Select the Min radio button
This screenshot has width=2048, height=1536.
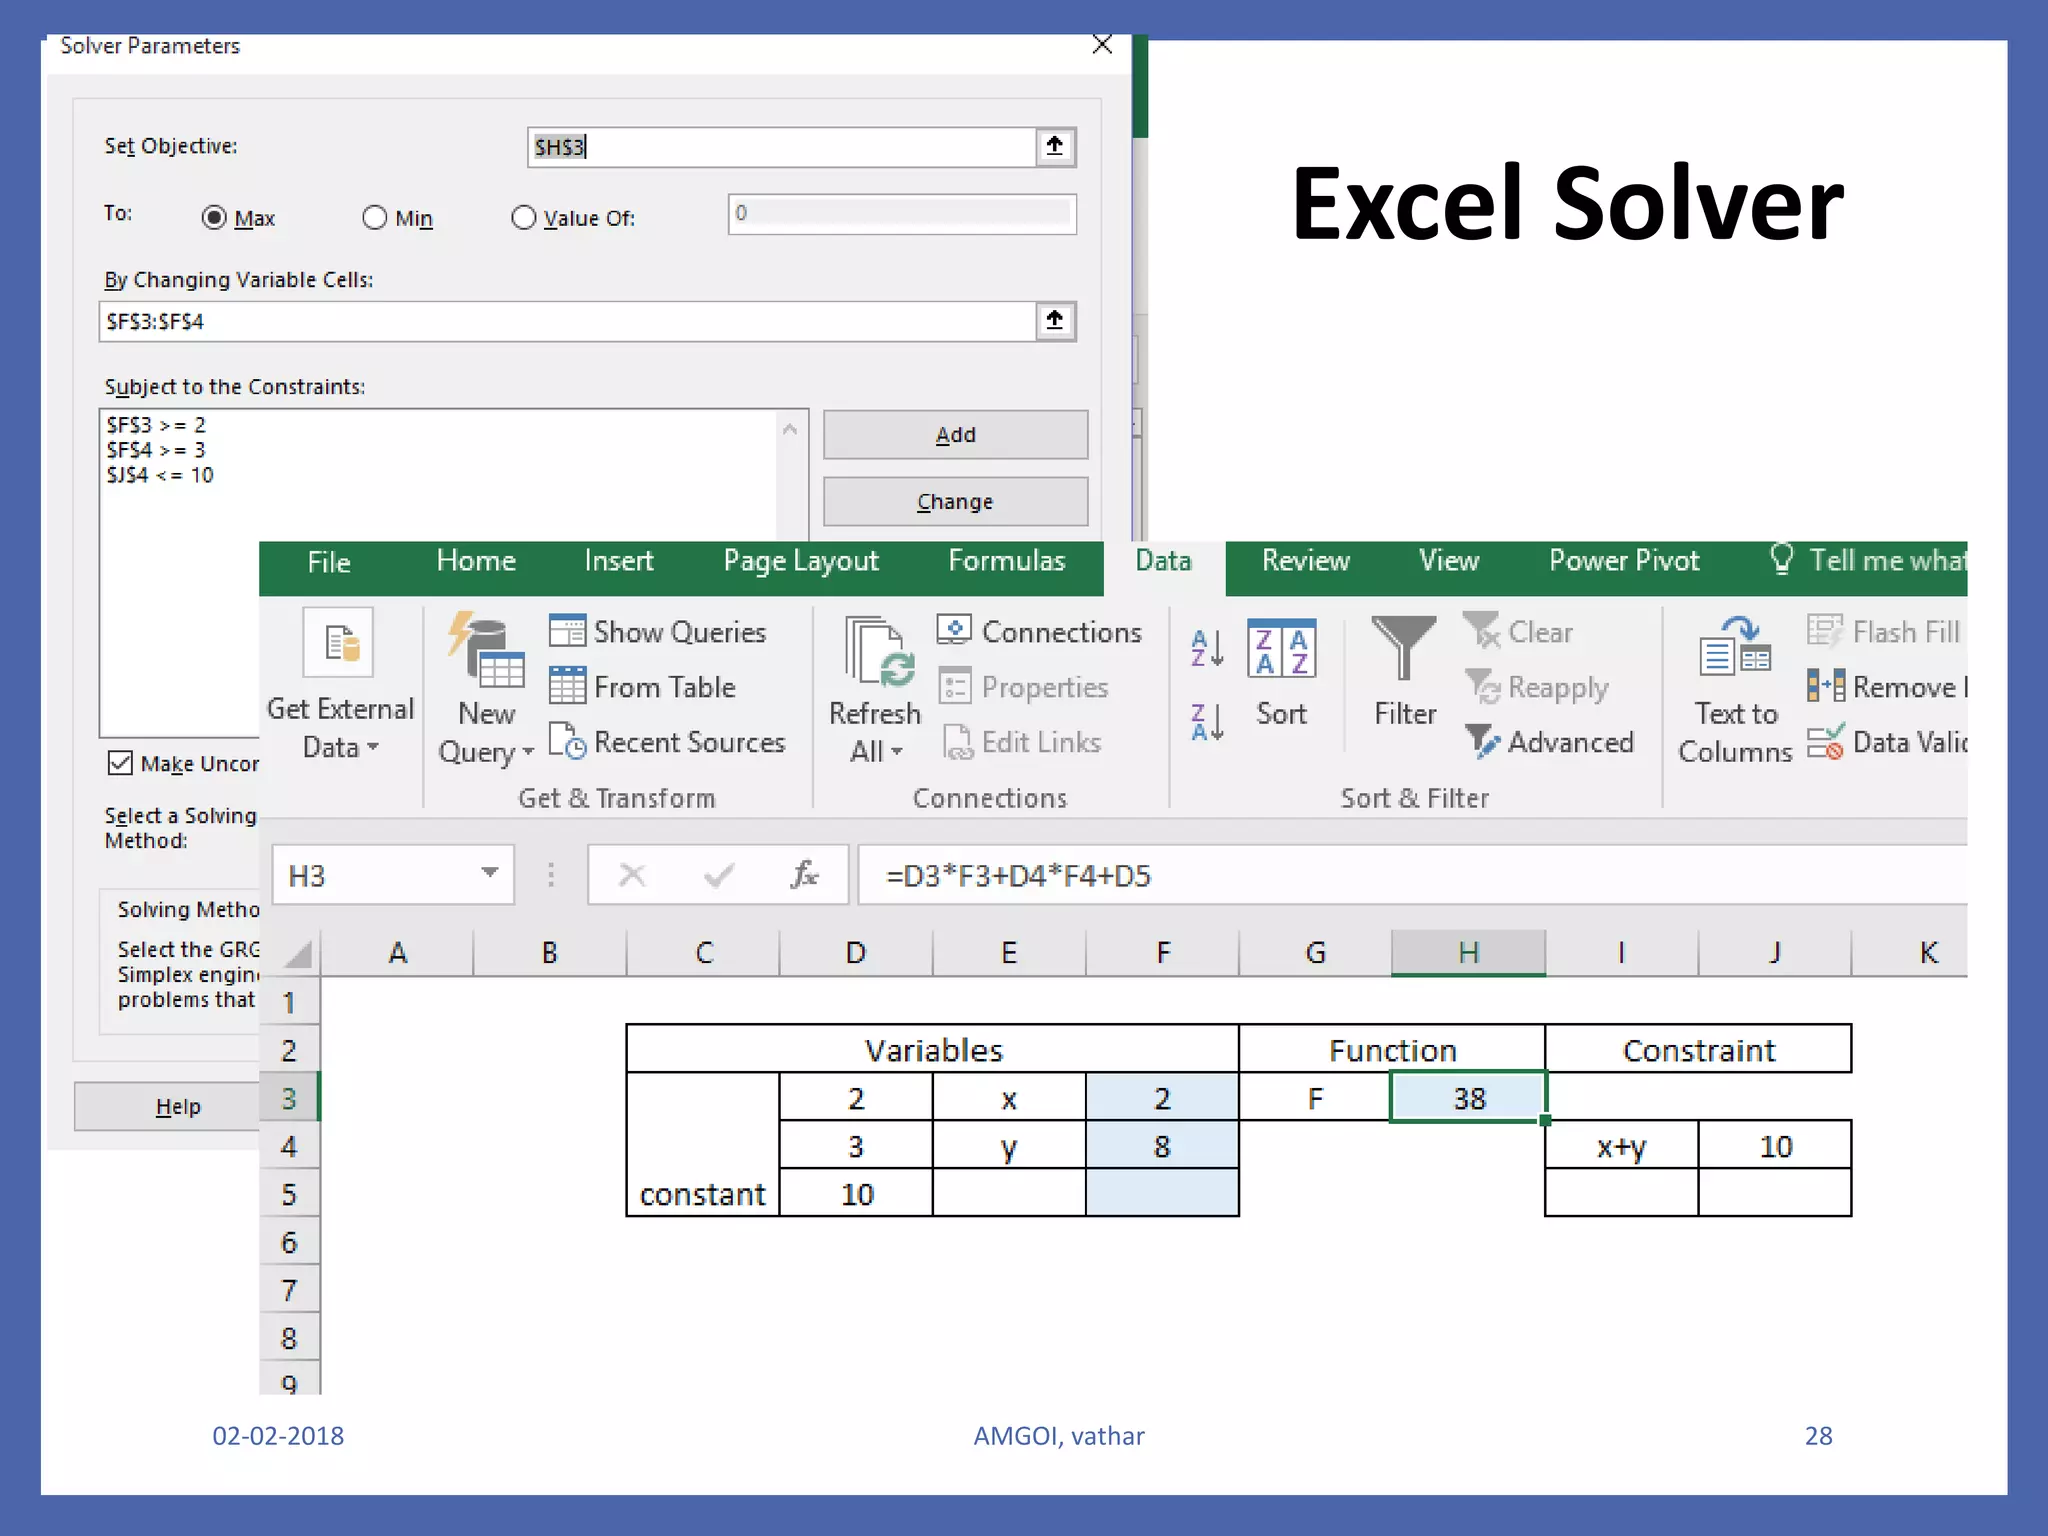374,217
